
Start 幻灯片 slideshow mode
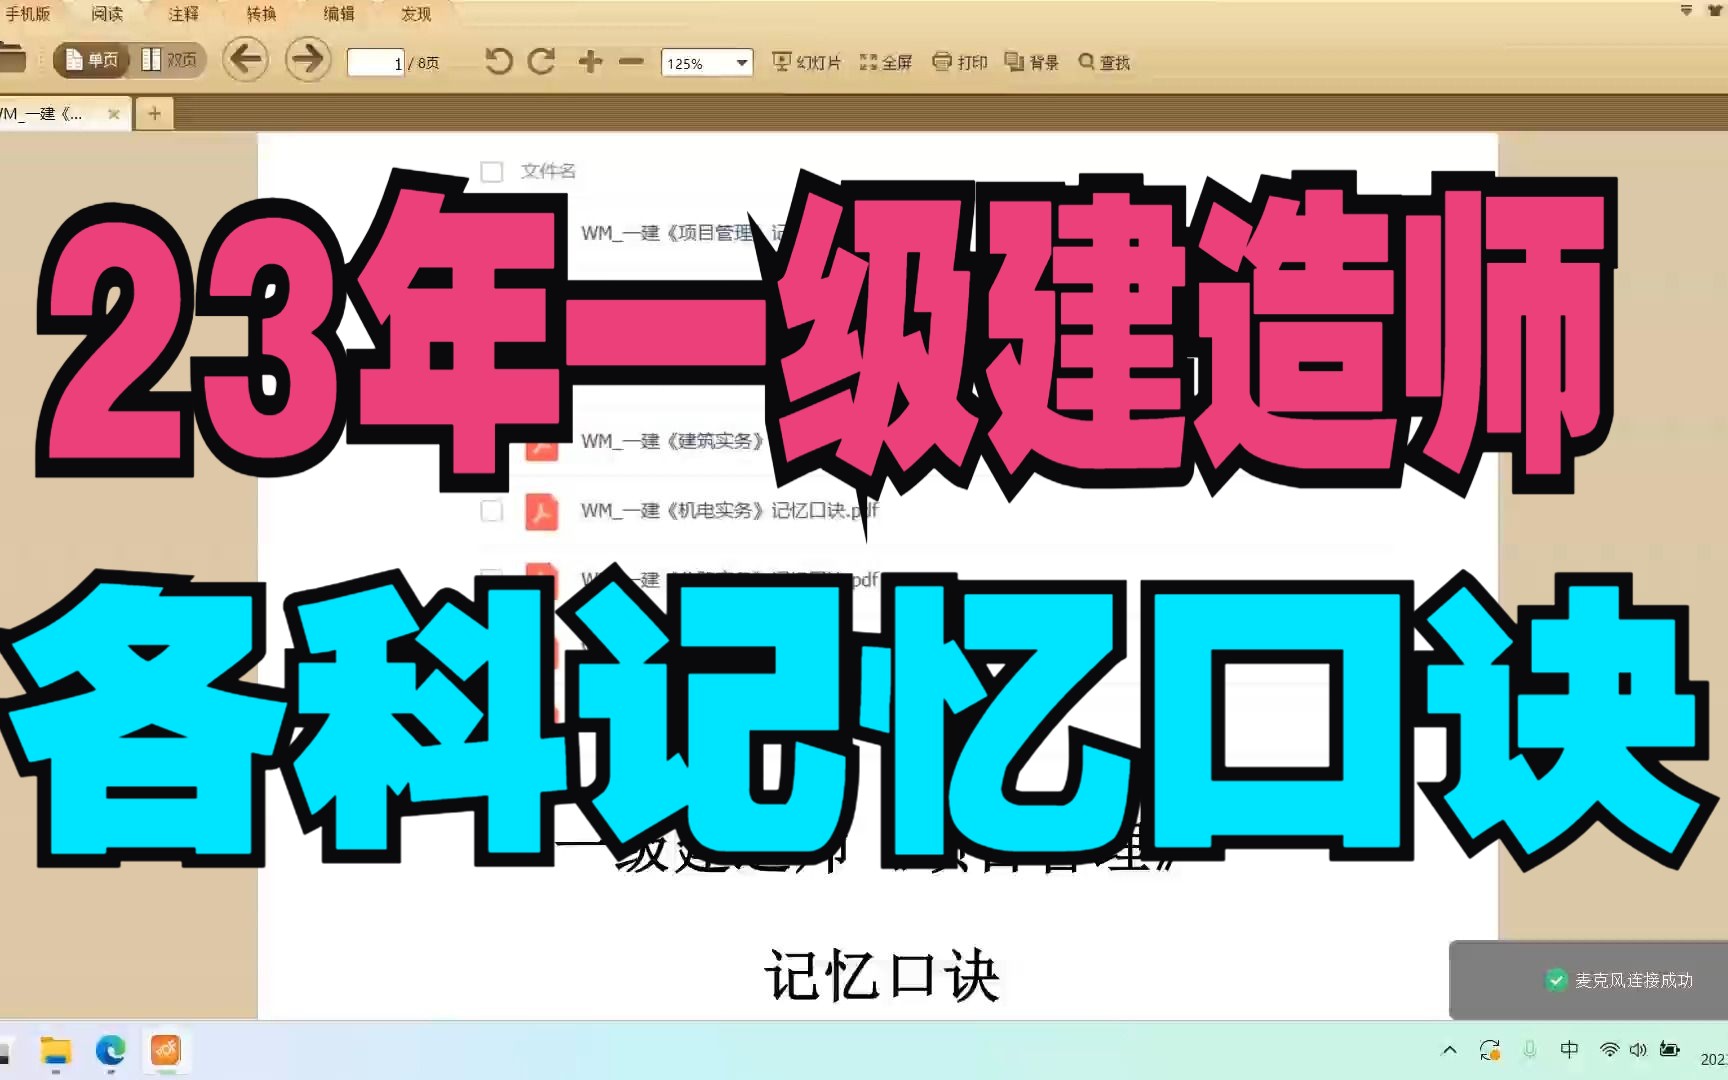click(807, 62)
